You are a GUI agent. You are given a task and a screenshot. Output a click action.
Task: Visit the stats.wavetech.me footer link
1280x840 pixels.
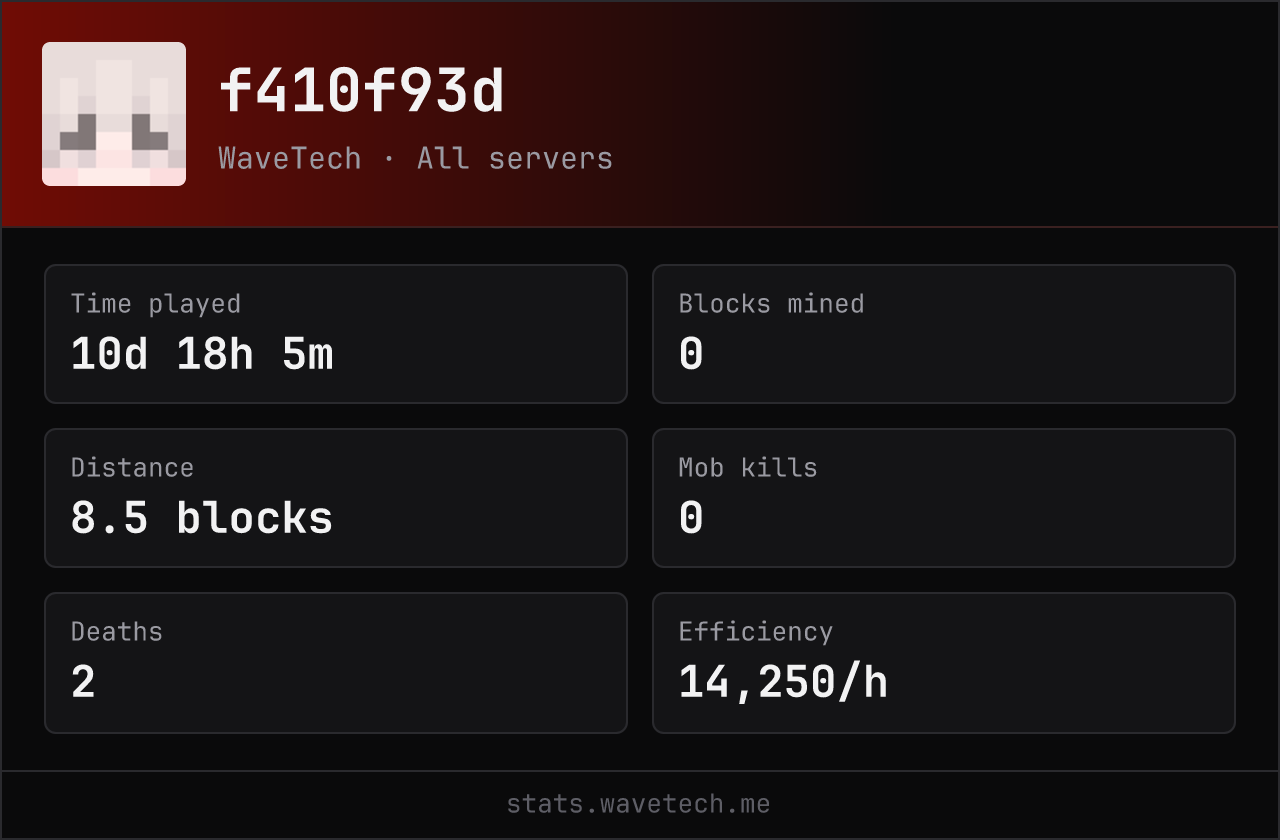click(x=638, y=804)
